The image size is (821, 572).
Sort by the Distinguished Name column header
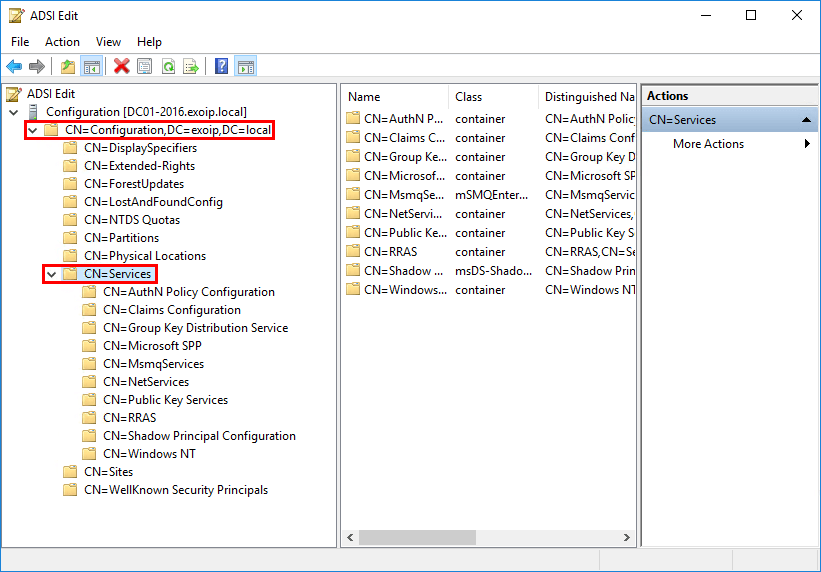(587, 97)
